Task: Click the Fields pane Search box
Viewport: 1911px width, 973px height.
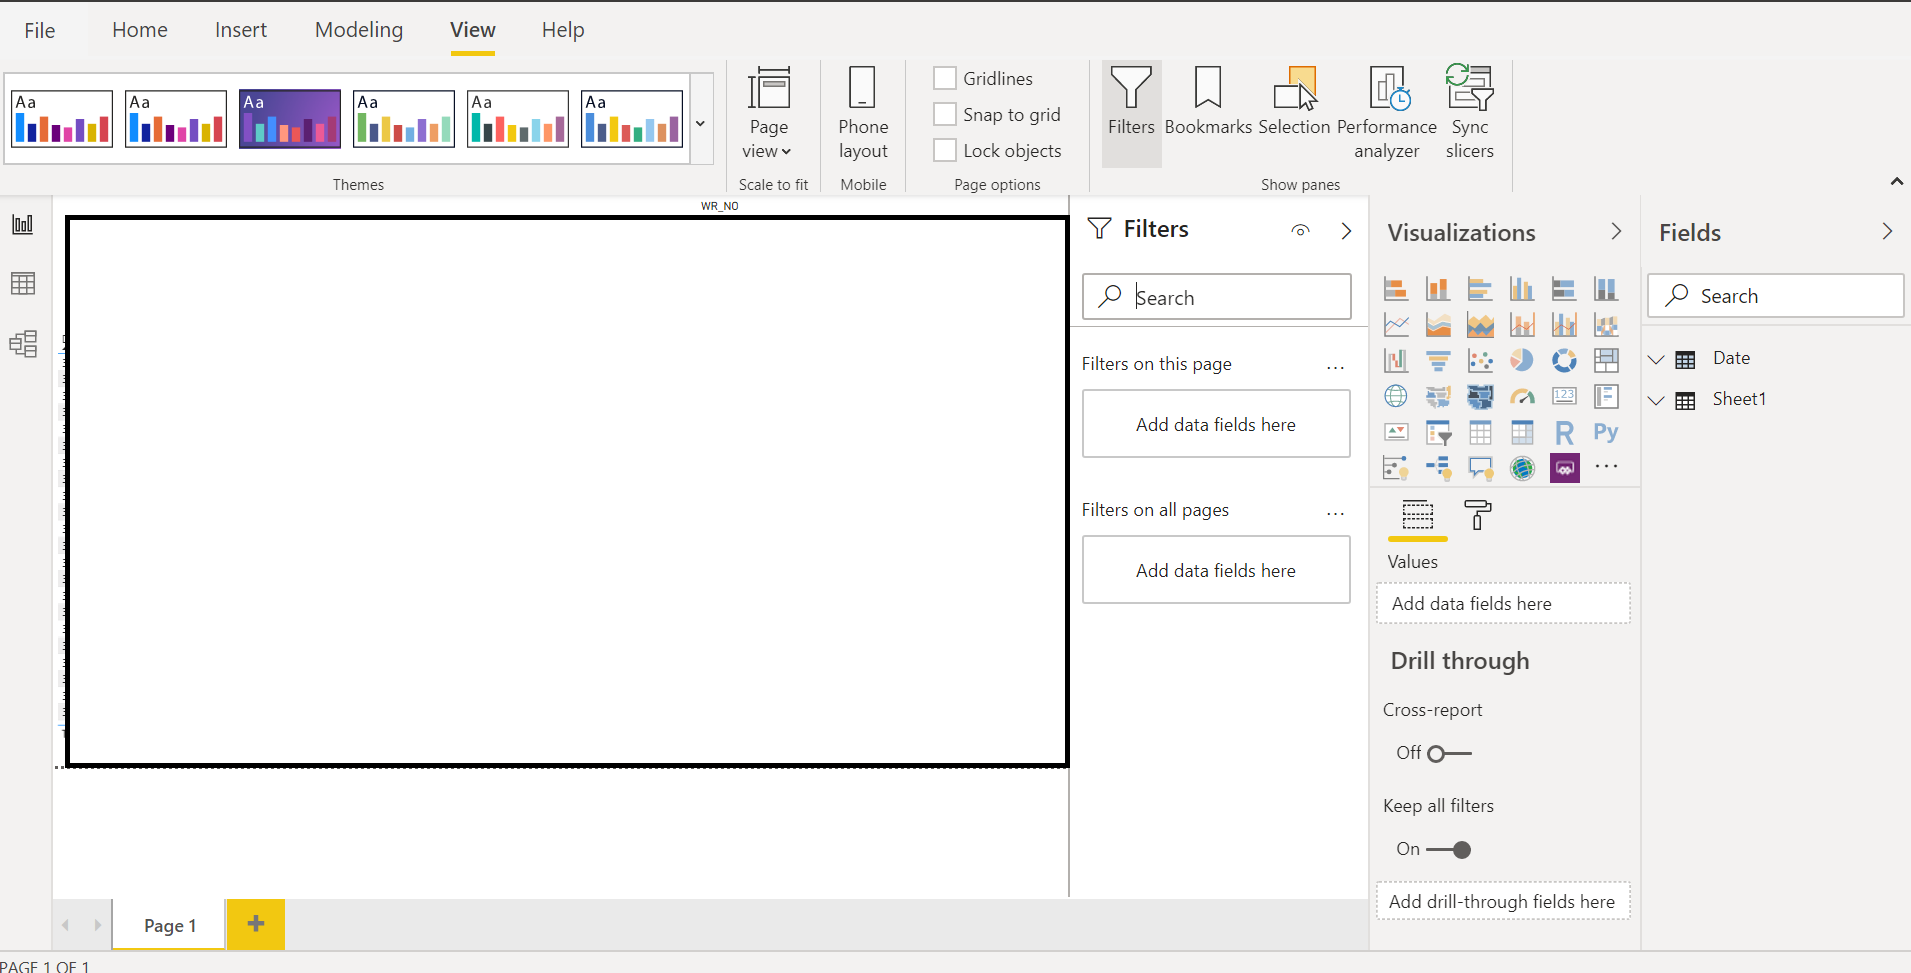Action: click(1775, 296)
